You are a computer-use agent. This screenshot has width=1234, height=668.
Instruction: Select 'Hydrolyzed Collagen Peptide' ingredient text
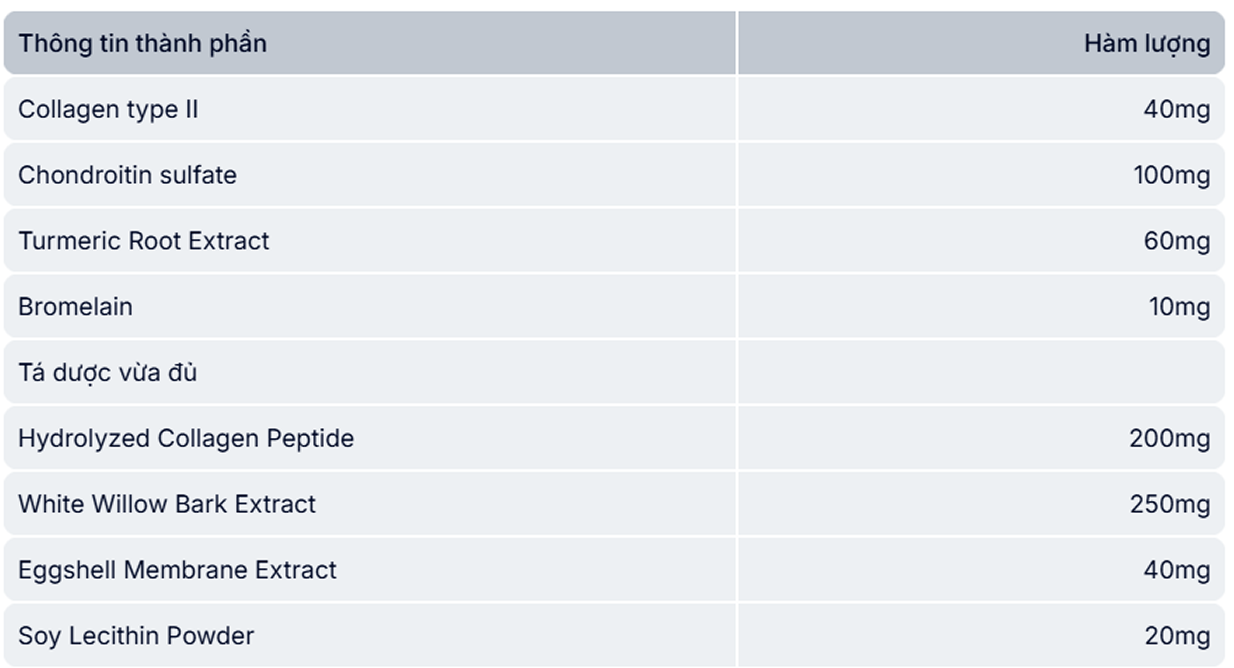pyautogui.click(x=185, y=439)
